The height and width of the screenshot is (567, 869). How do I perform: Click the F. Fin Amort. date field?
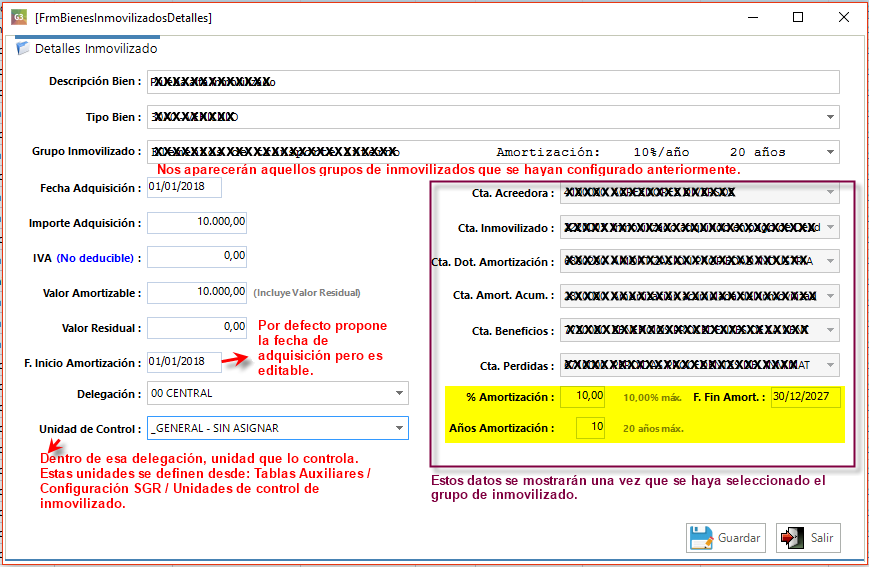805,396
